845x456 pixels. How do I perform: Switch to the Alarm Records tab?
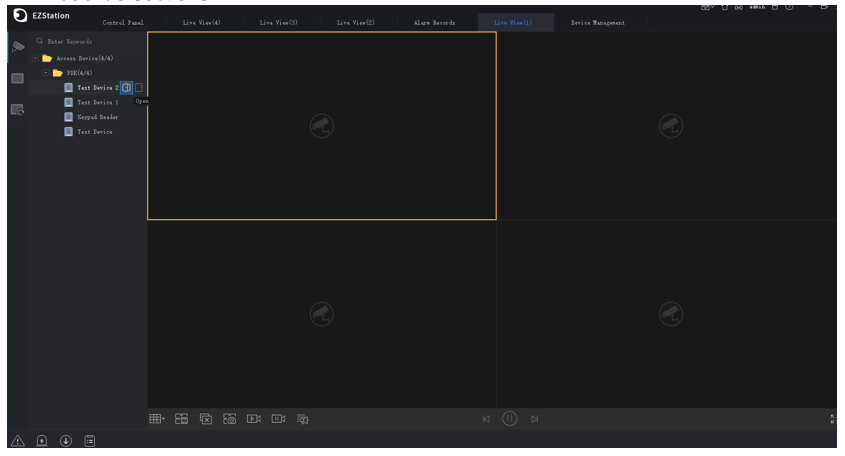[434, 23]
